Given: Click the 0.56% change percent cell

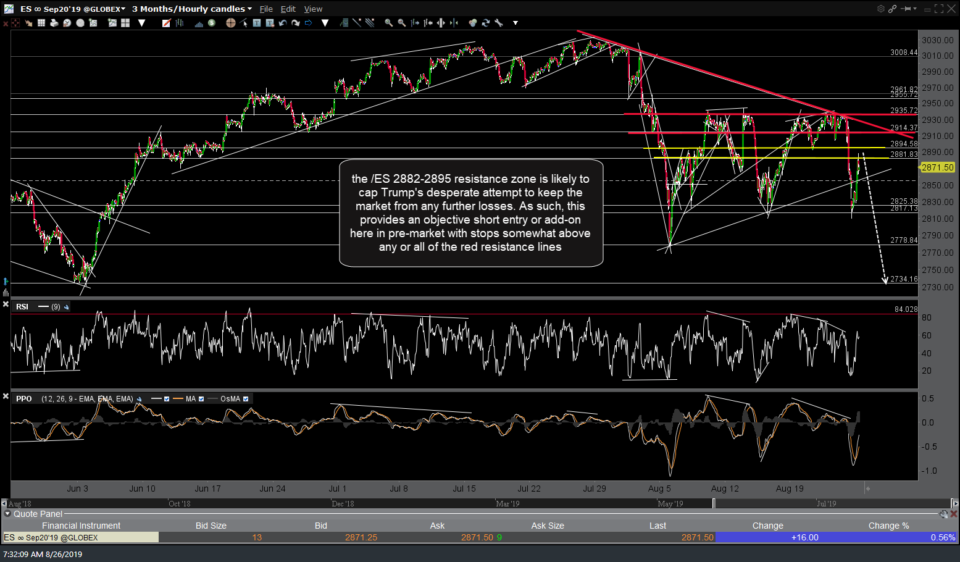Looking at the screenshot, I should (x=942, y=538).
